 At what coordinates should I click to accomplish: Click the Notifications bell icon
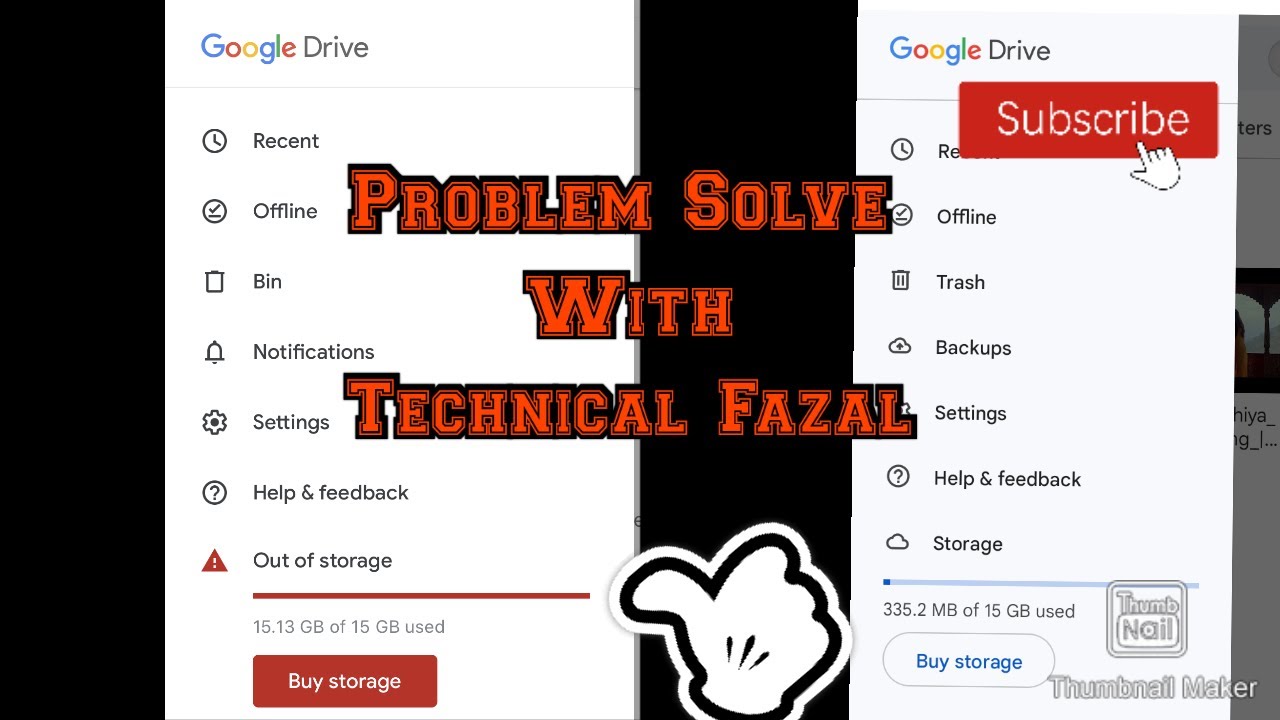pos(214,352)
